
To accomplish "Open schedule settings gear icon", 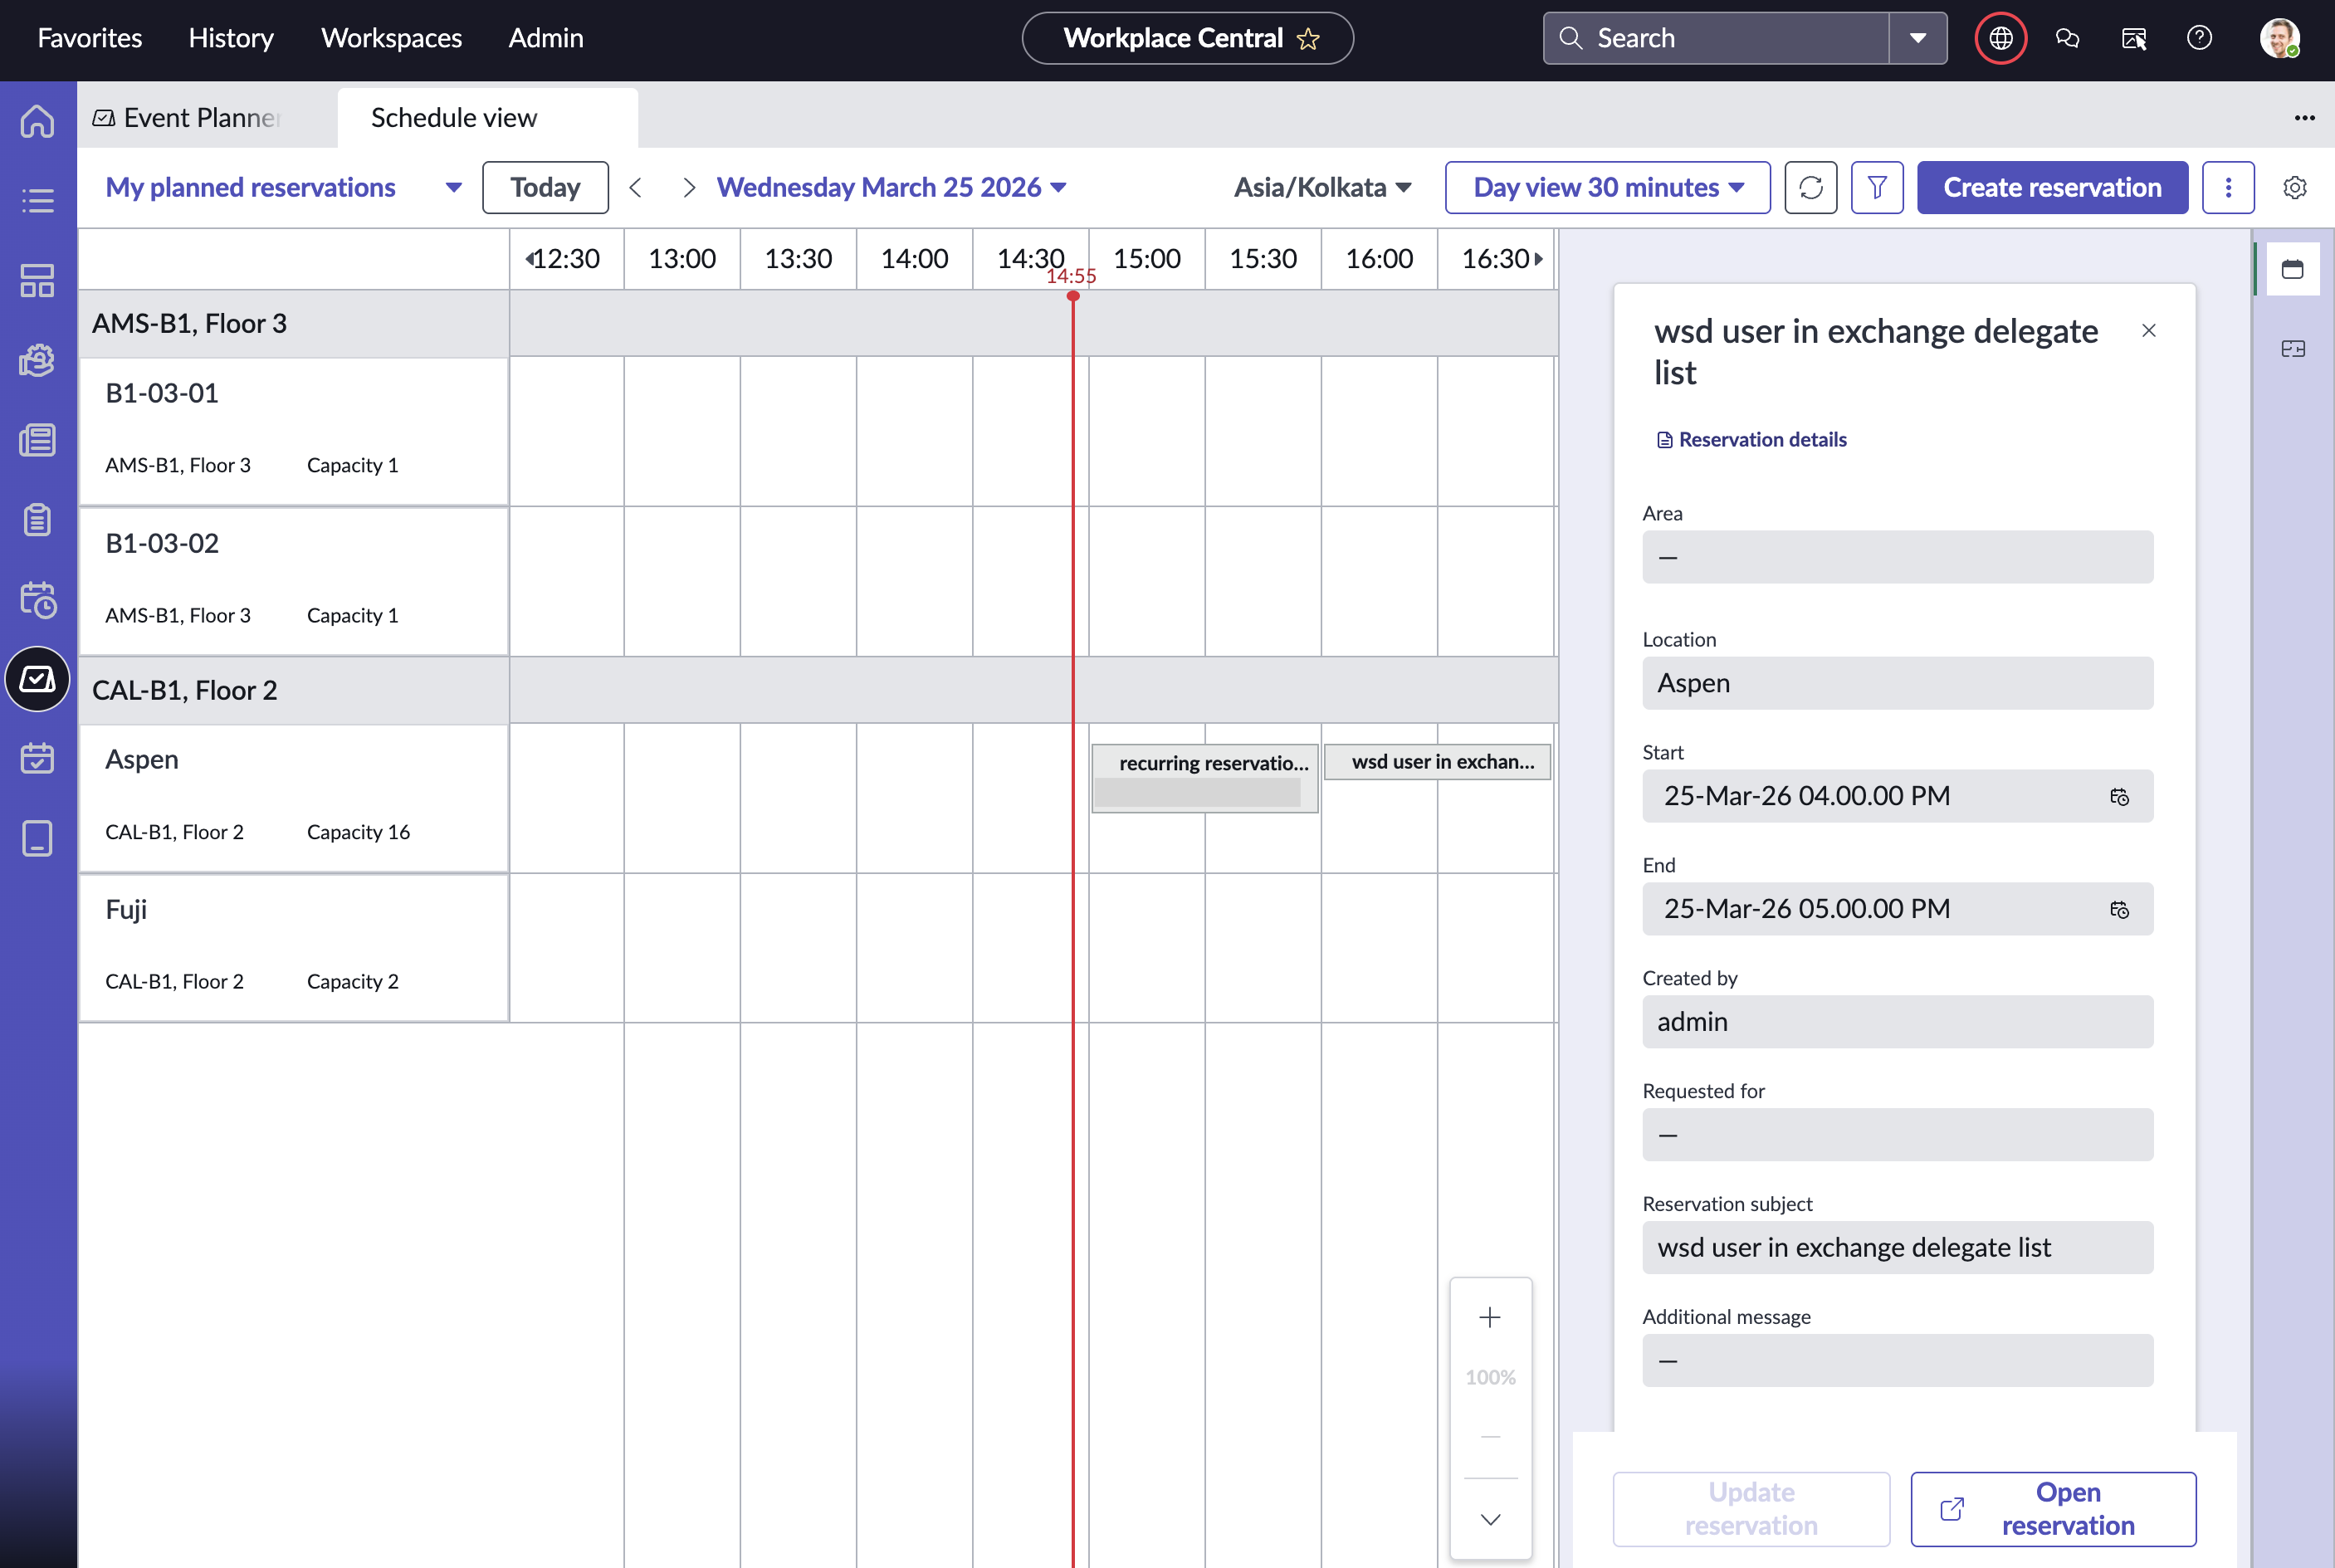I will coord(2294,187).
